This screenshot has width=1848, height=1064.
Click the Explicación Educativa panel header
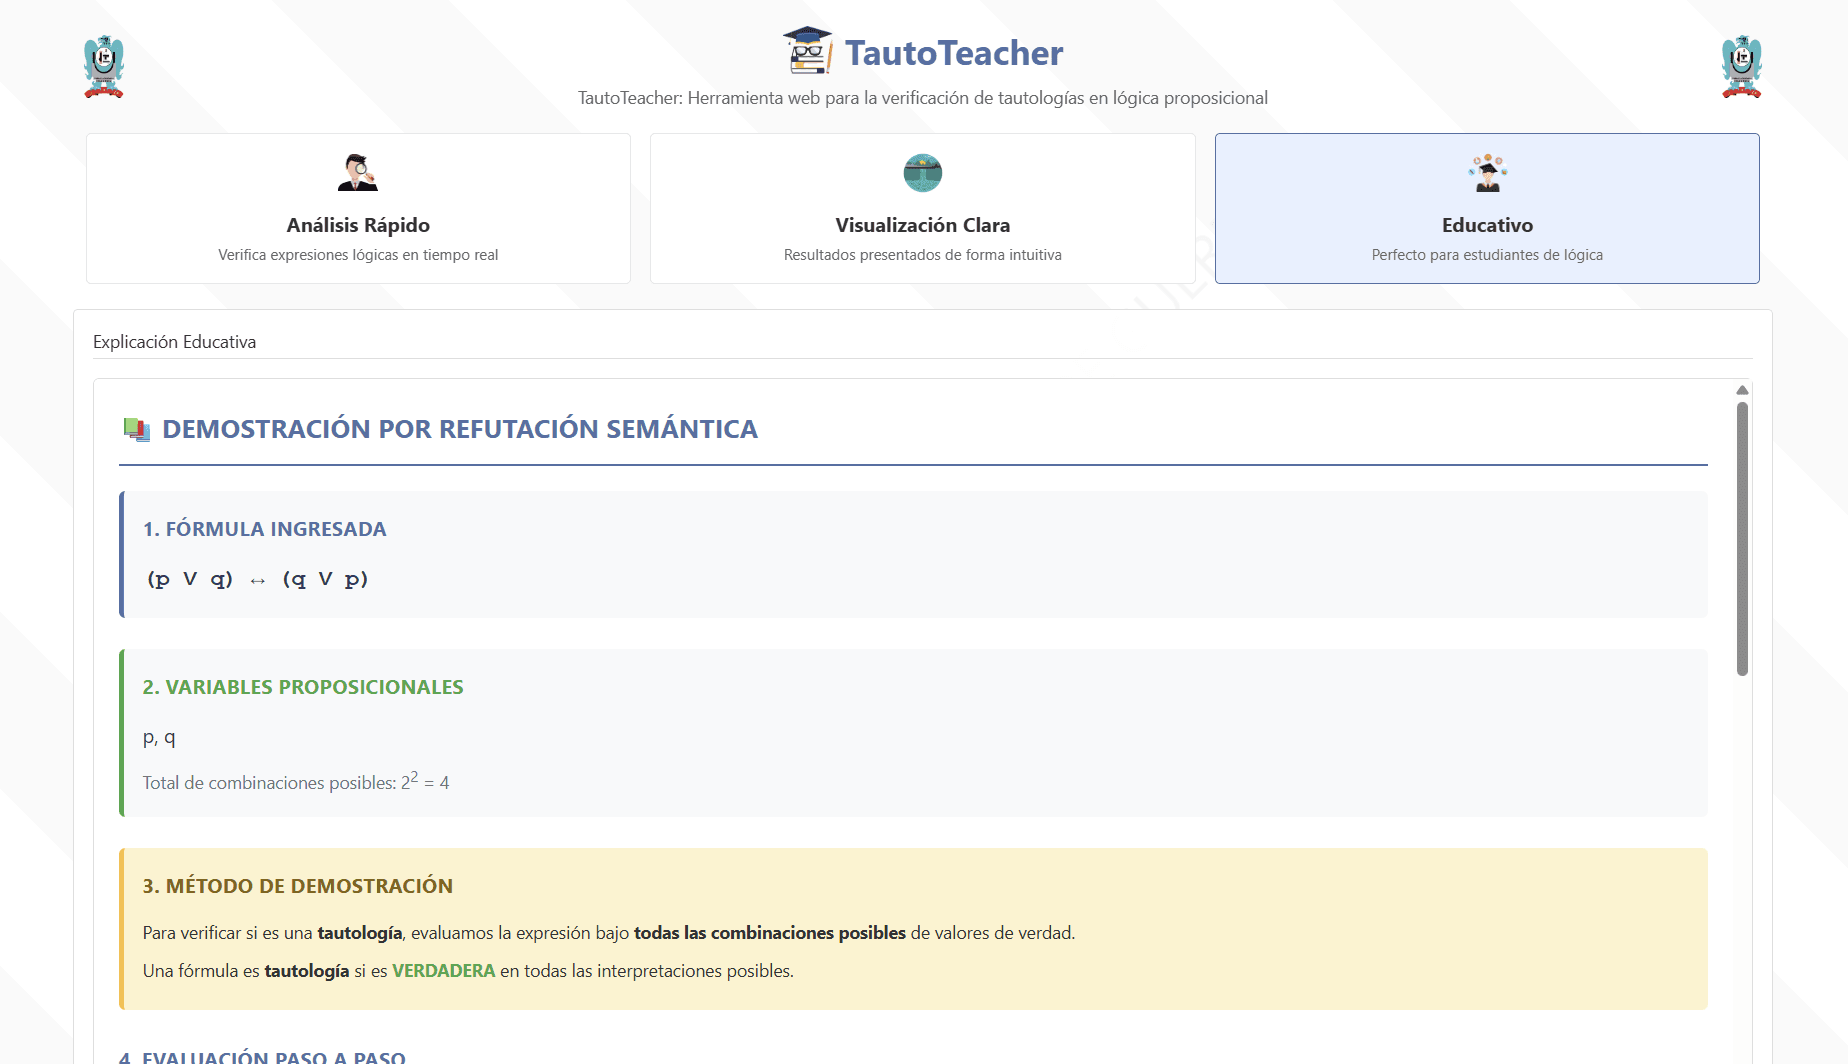(x=174, y=342)
